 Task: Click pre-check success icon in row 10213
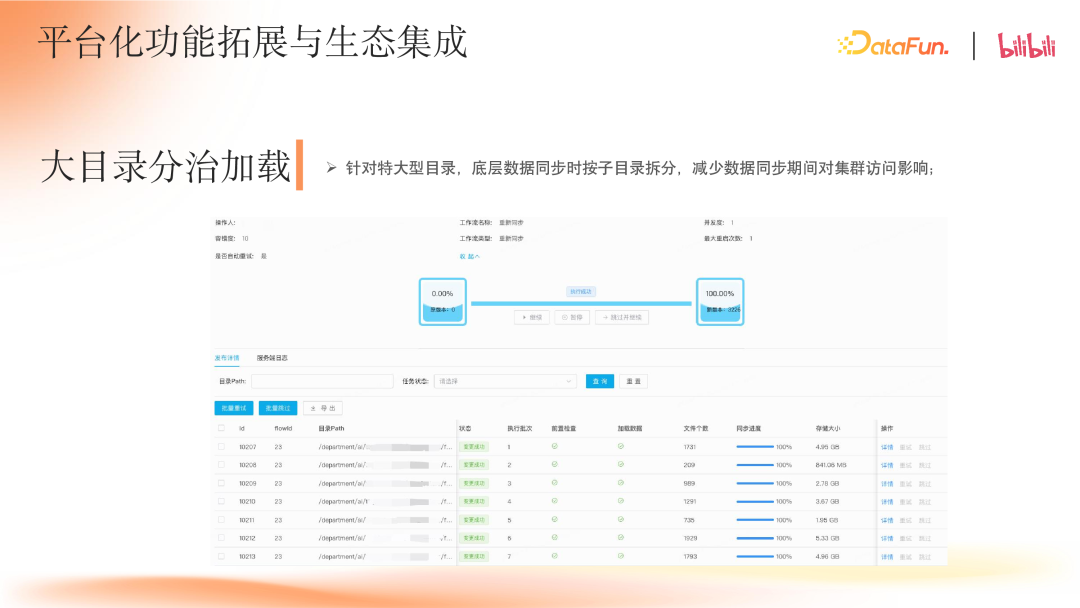554,556
